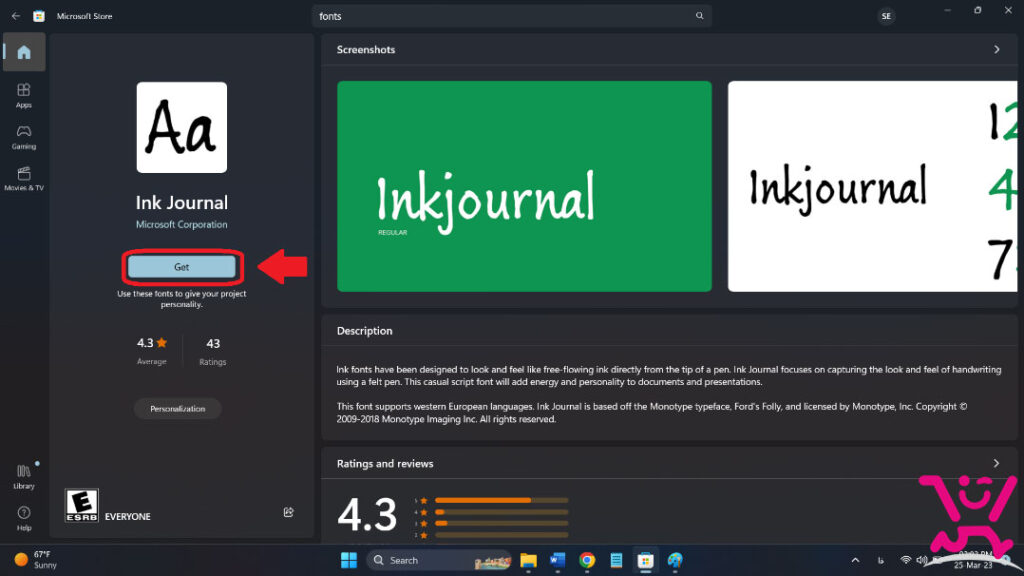This screenshot has width=1024, height=576.
Task: Open the weather widget showing 67°F
Action: [37, 560]
